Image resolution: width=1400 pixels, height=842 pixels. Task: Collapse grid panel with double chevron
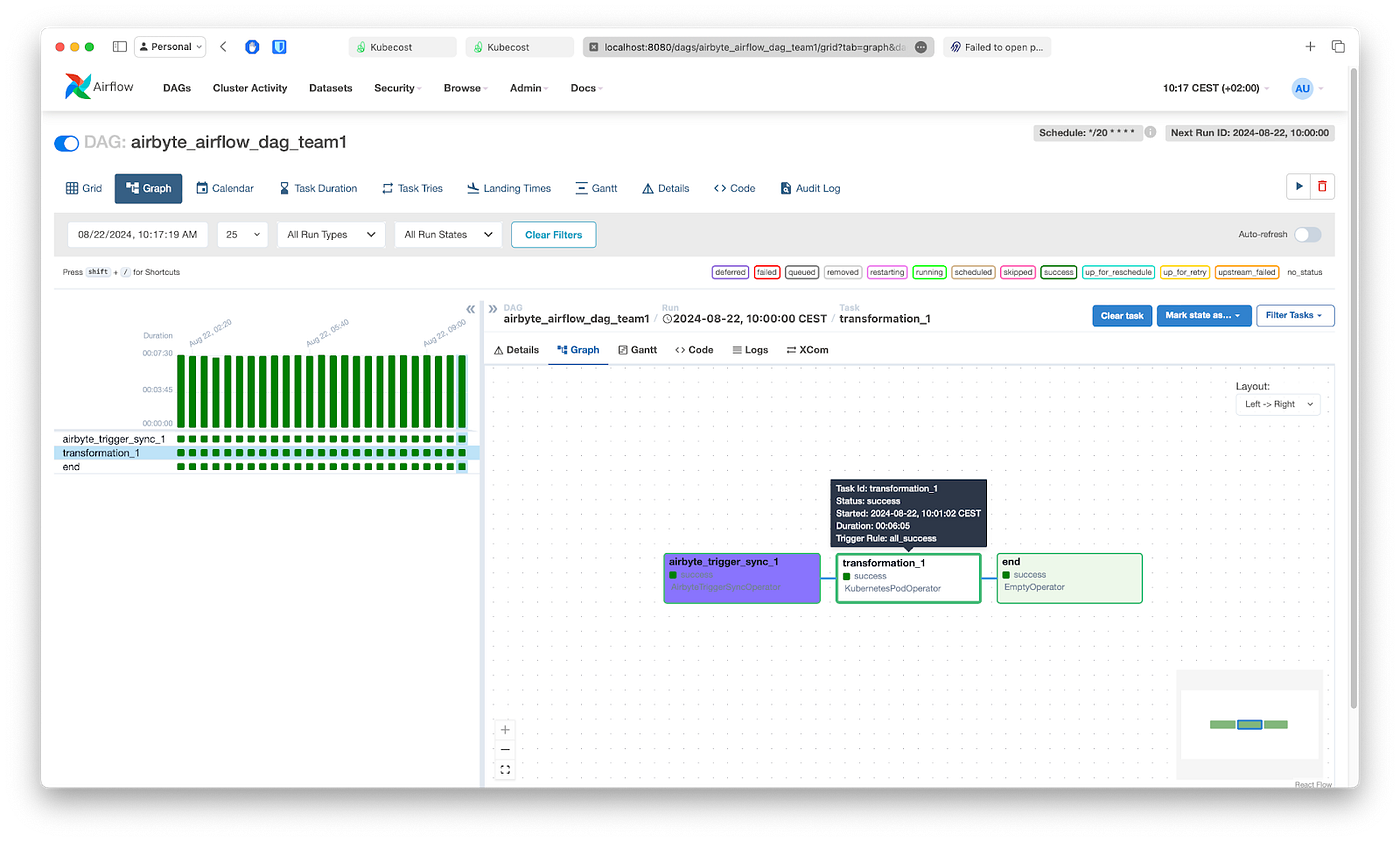[470, 309]
